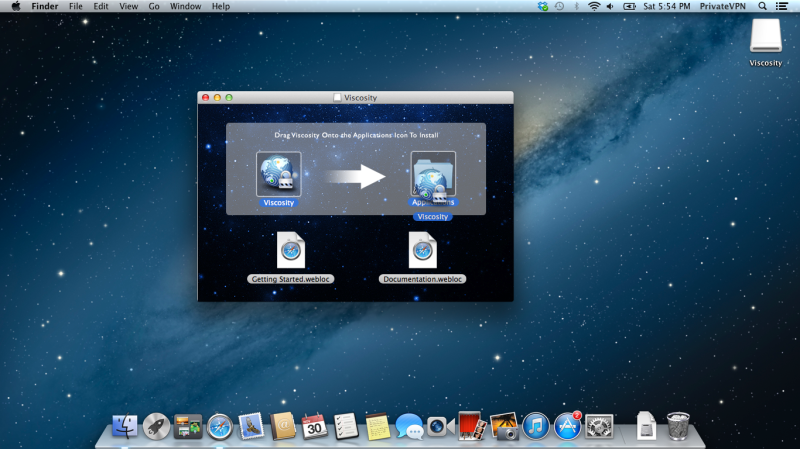Screen dimensions: 800x449
Task: Open the Documentation.webloc file
Action: click(423, 250)
